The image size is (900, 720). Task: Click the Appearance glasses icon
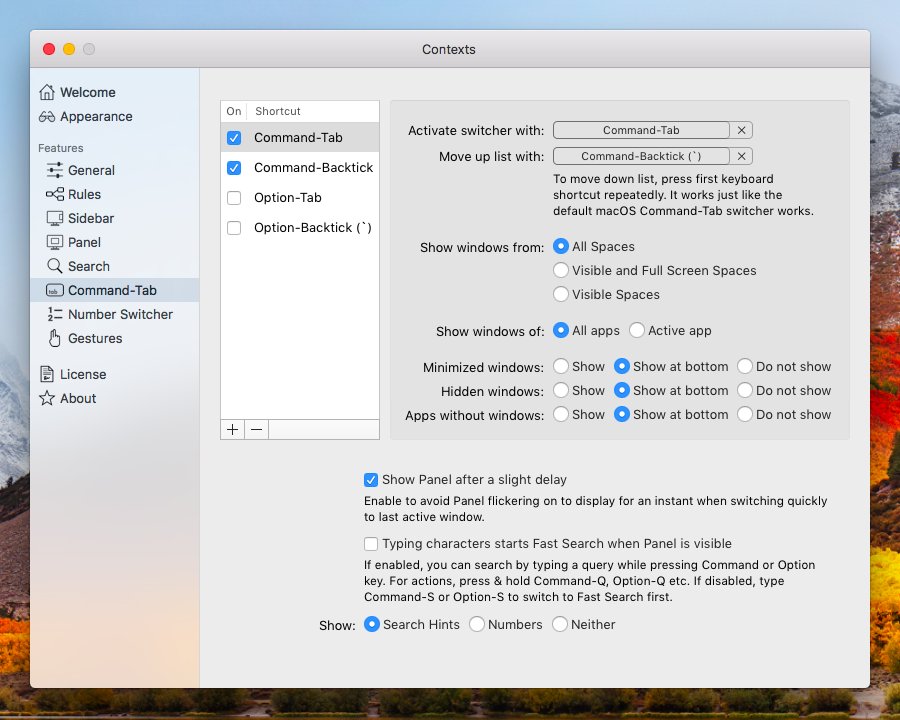[47, 117]
